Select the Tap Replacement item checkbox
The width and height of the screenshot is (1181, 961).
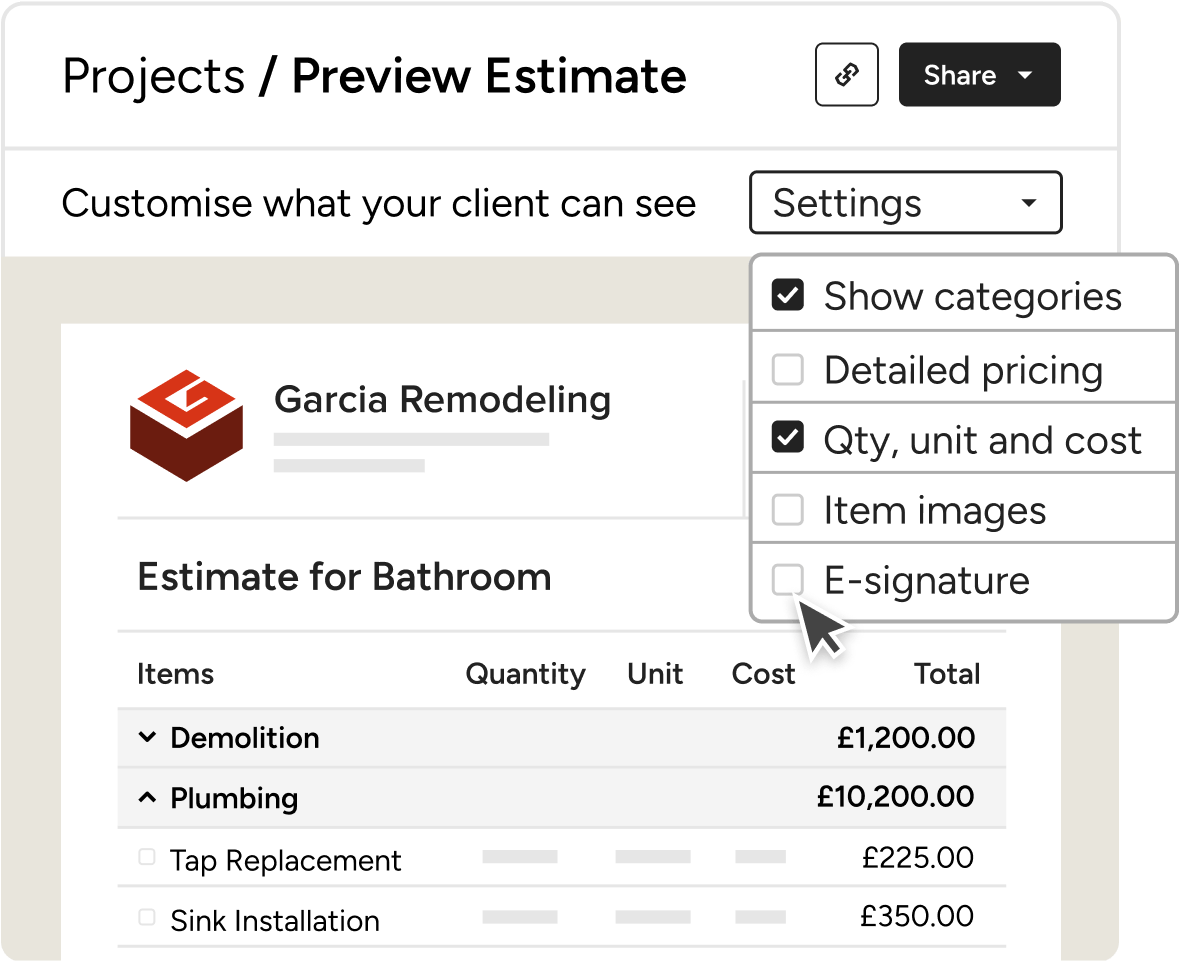(147, 857)
